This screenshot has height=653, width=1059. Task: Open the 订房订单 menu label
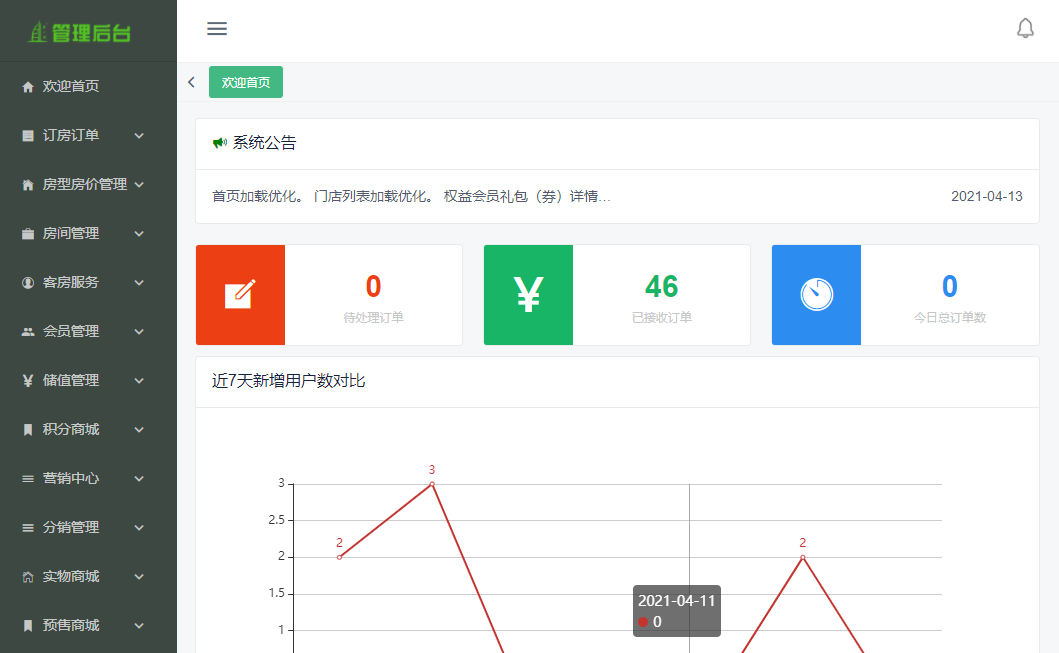[71, 136]
